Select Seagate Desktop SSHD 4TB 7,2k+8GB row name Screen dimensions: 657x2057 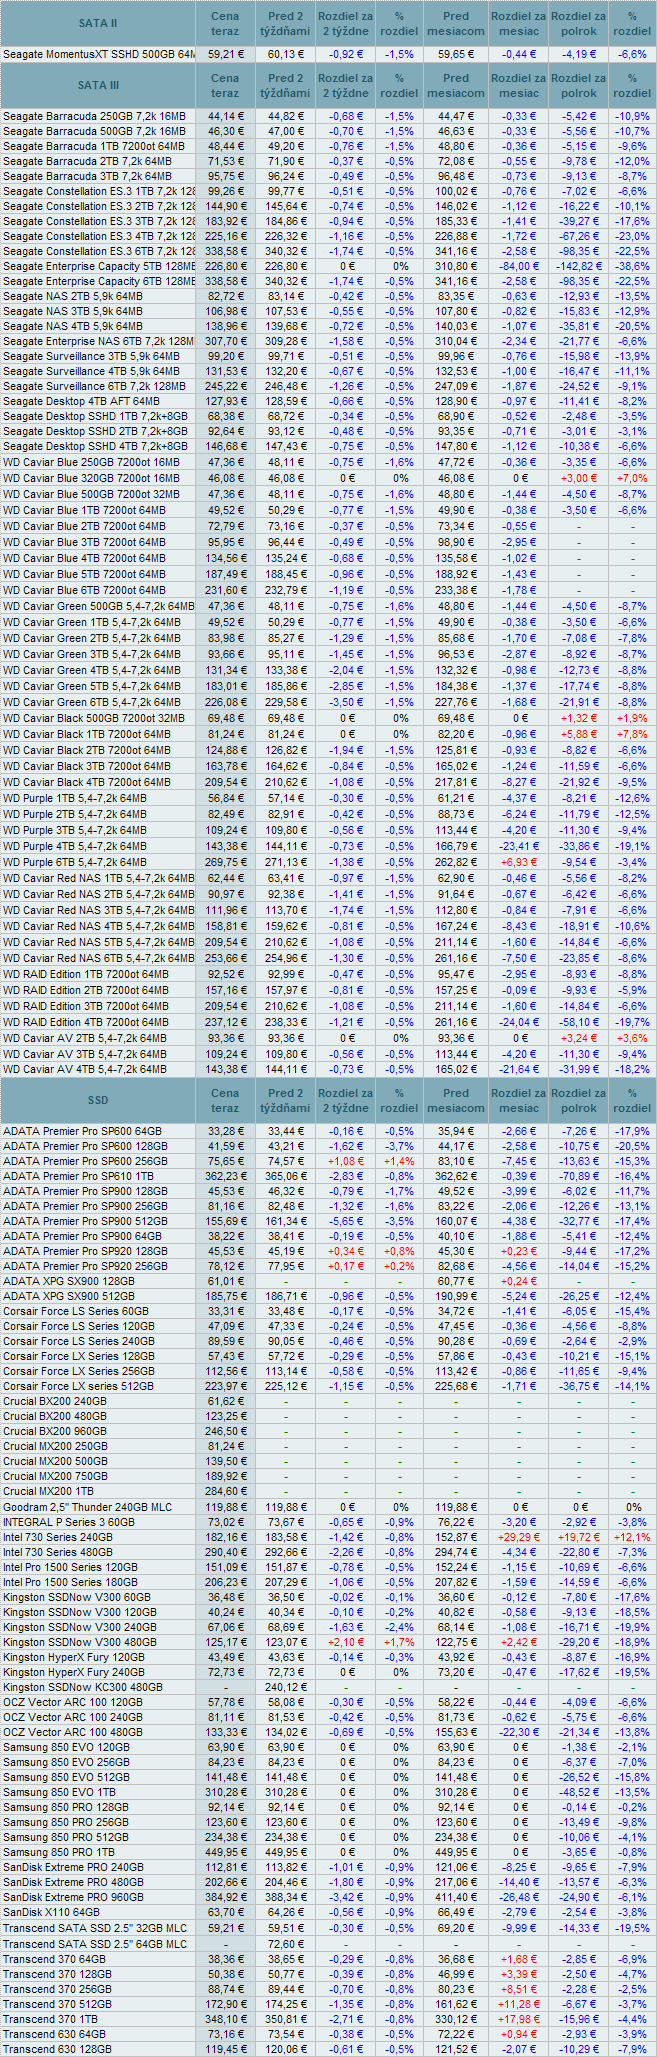[95, 446]
